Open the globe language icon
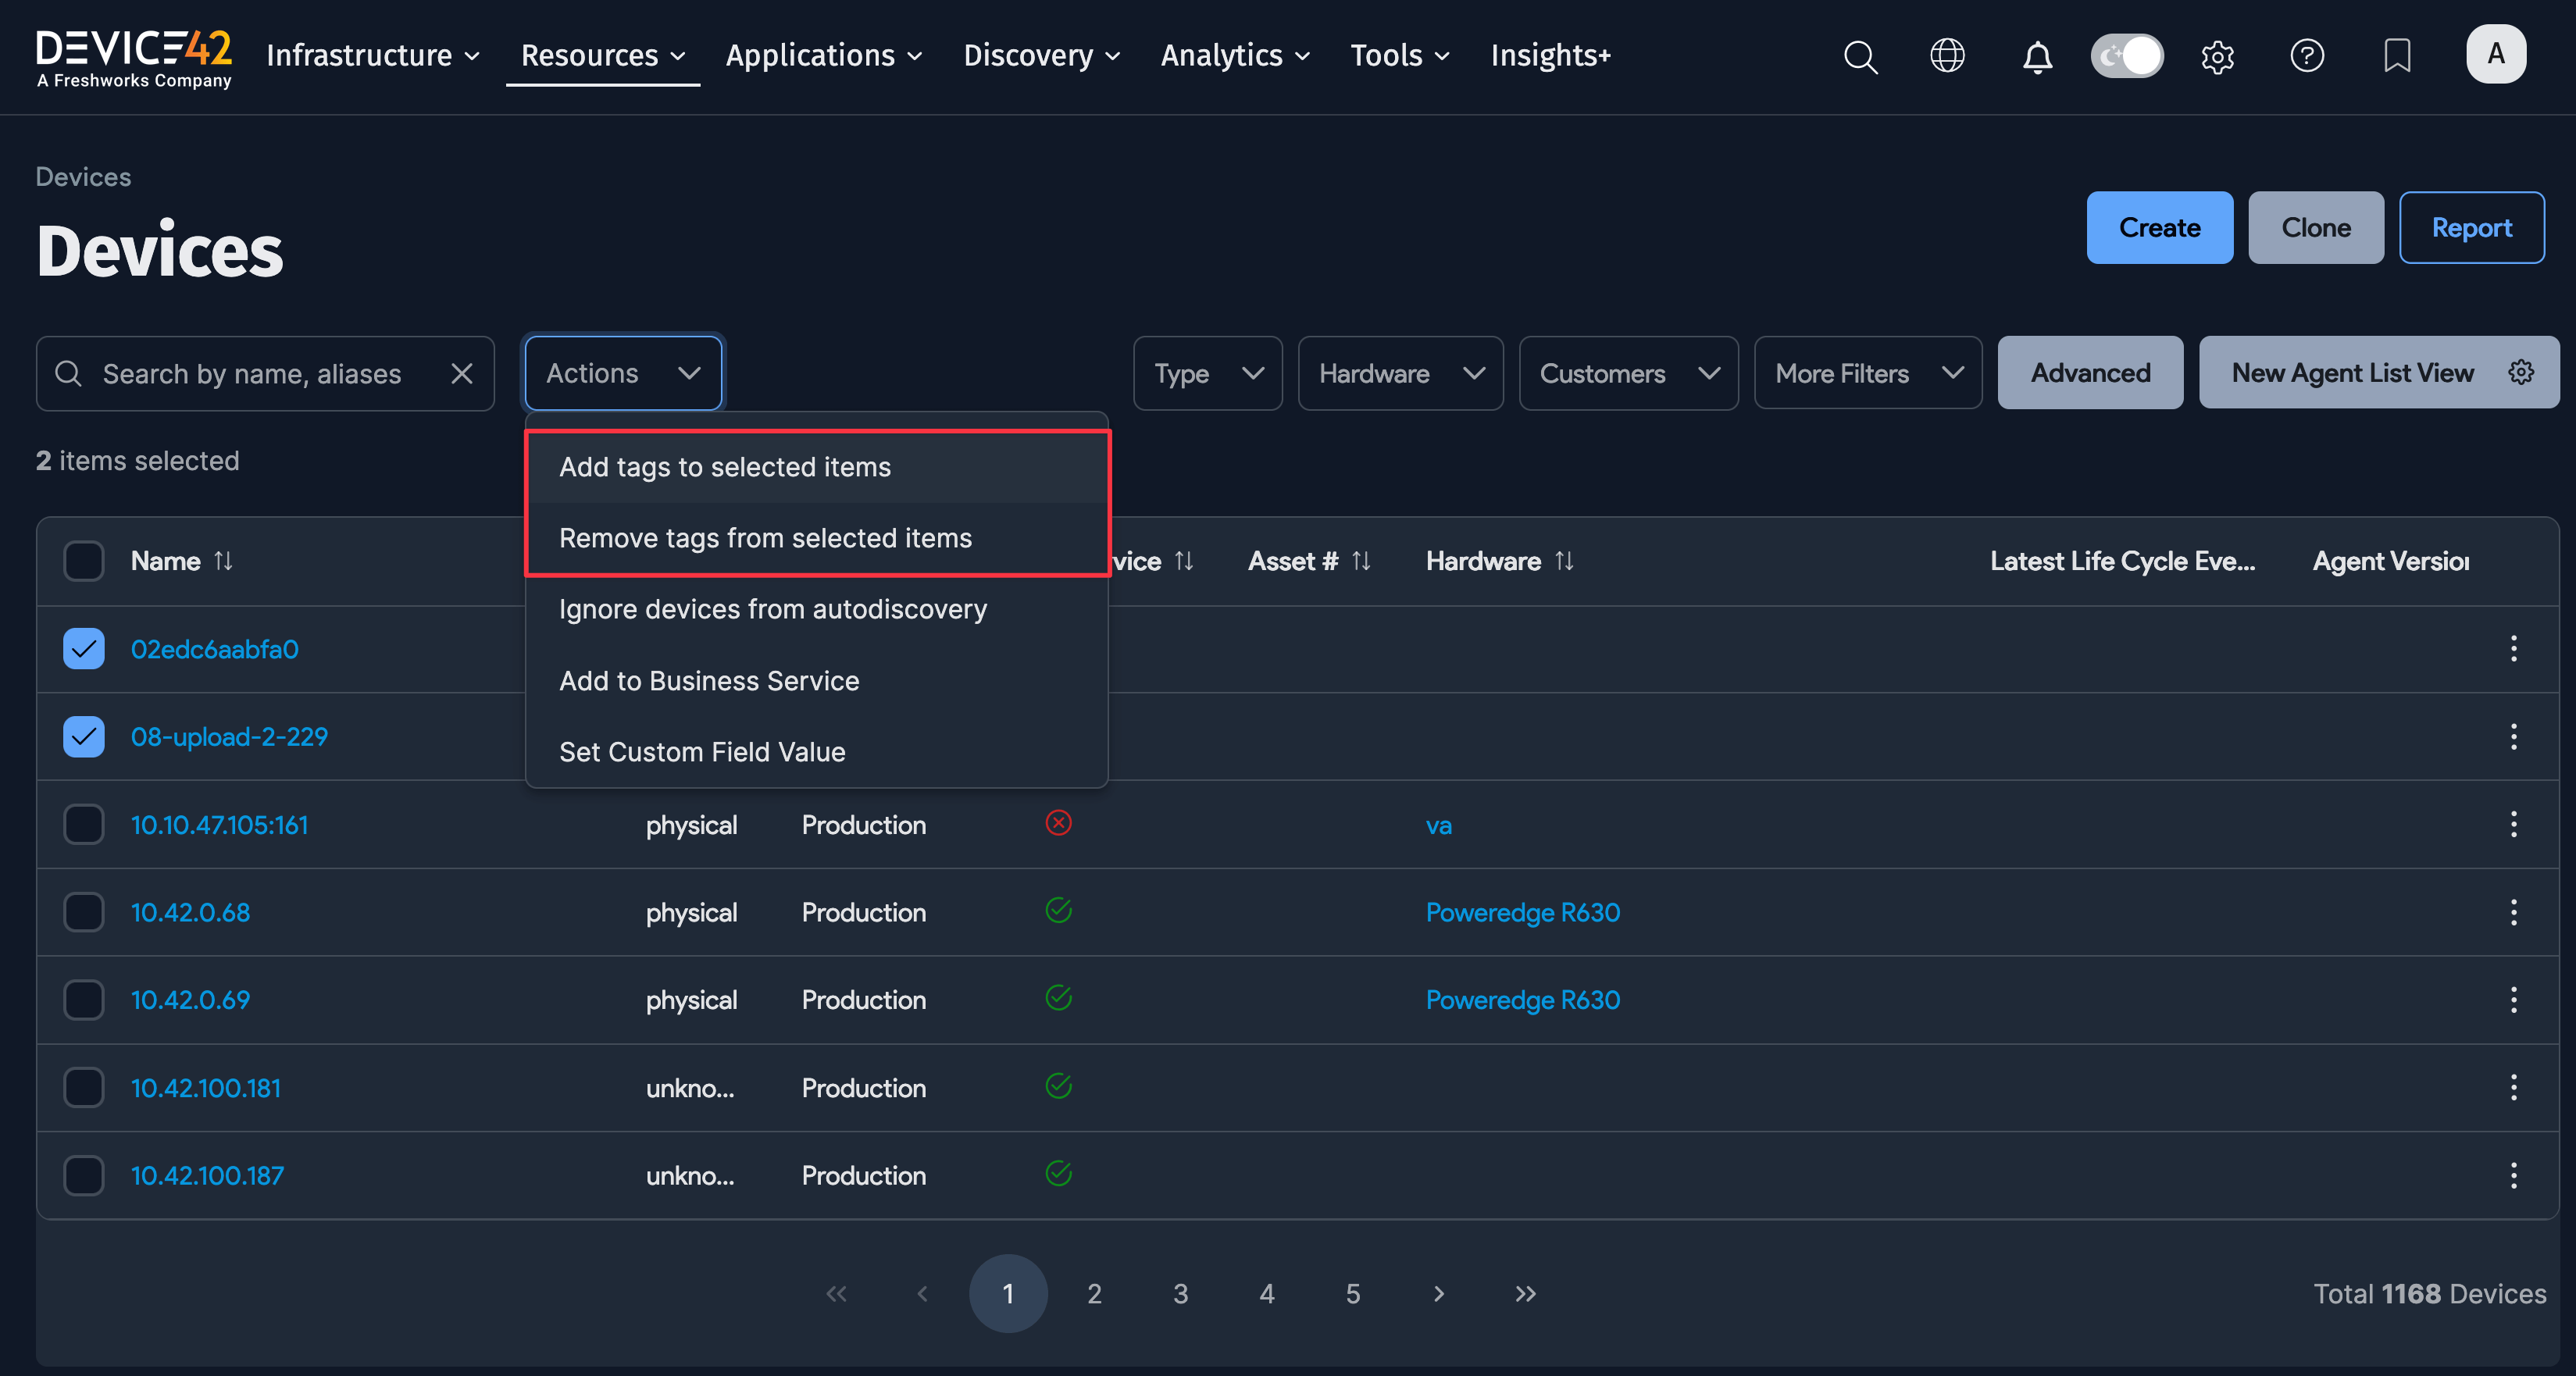Screen dimensions: 2576x1376 click(1947, 56)
